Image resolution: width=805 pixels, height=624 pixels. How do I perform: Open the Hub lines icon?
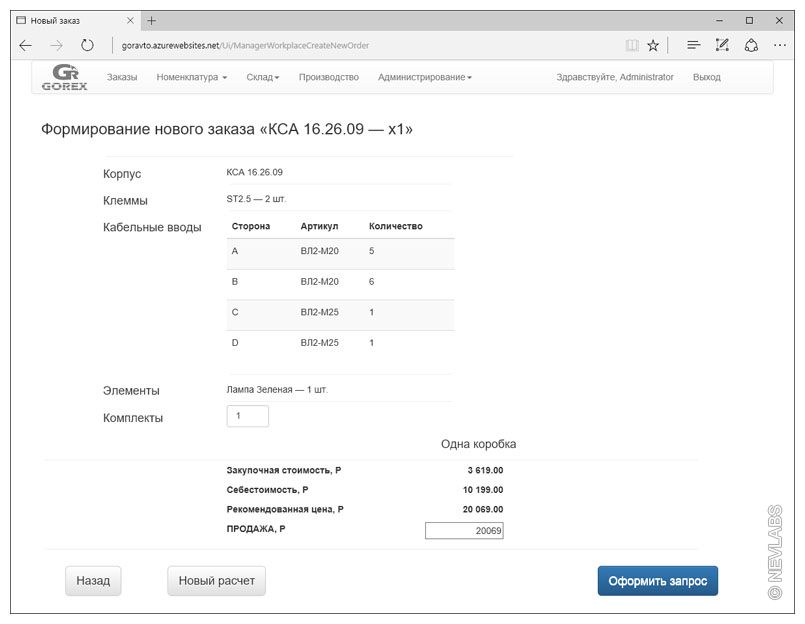[x=693, y=45]
